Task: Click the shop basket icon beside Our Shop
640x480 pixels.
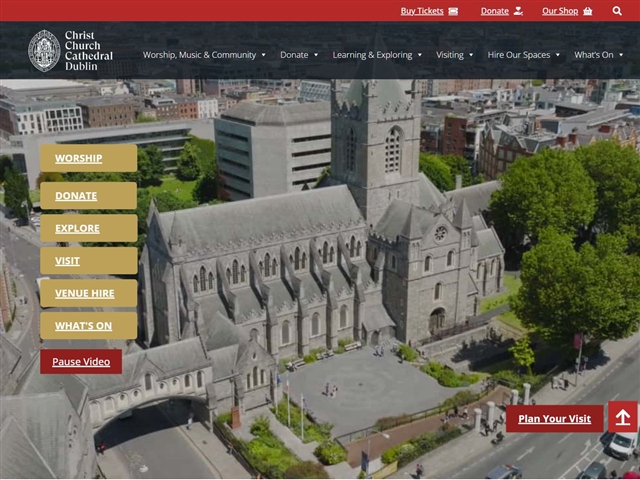Action: pos(587,11)
